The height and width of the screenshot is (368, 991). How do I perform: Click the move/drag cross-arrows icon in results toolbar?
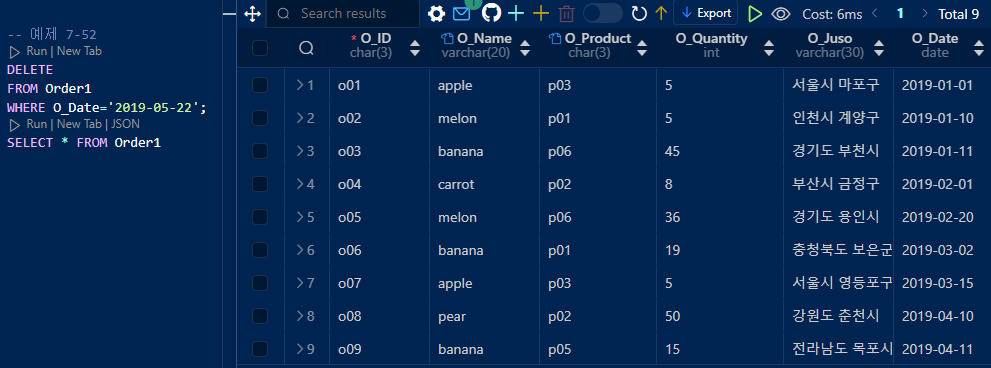[252, 14]
